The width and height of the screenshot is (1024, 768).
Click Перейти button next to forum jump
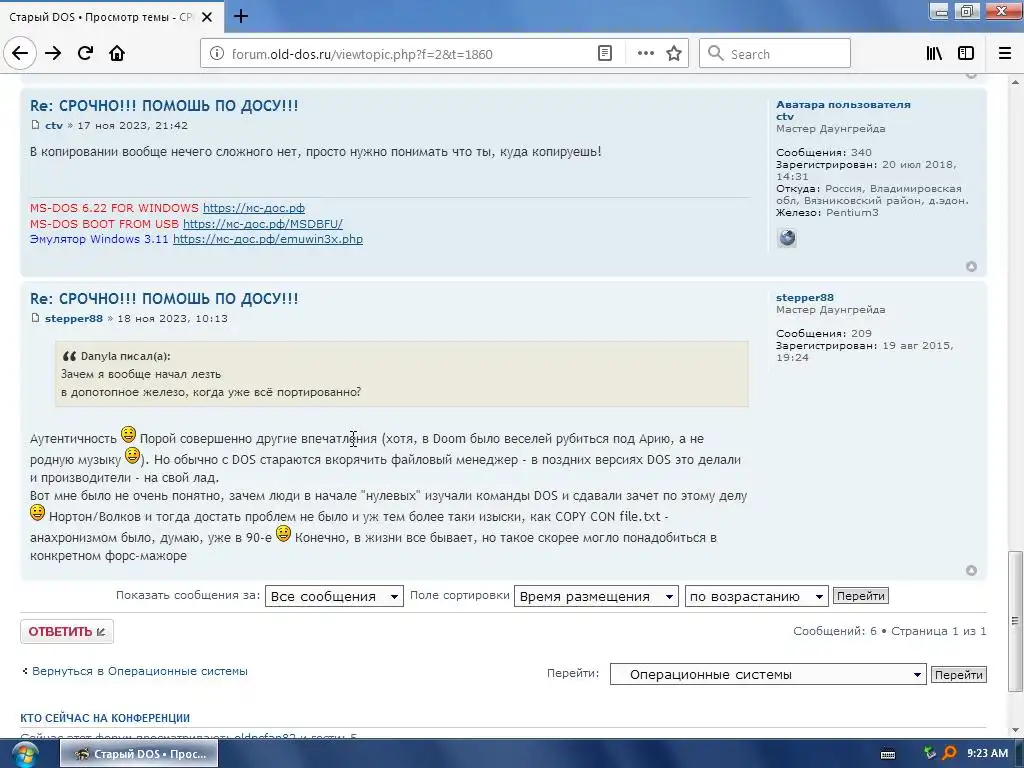pyautogui.click(x=958, y=675)
